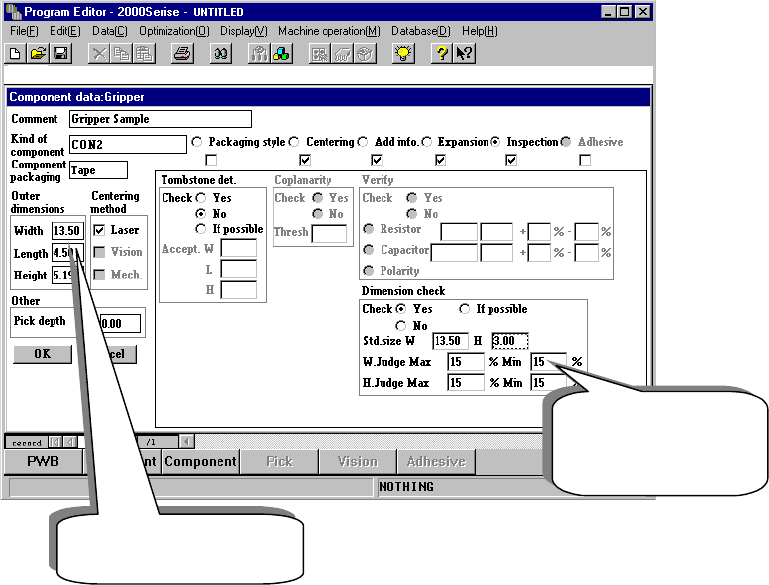
Task: Click the Std.size H input field
Action: coord(509,342)
